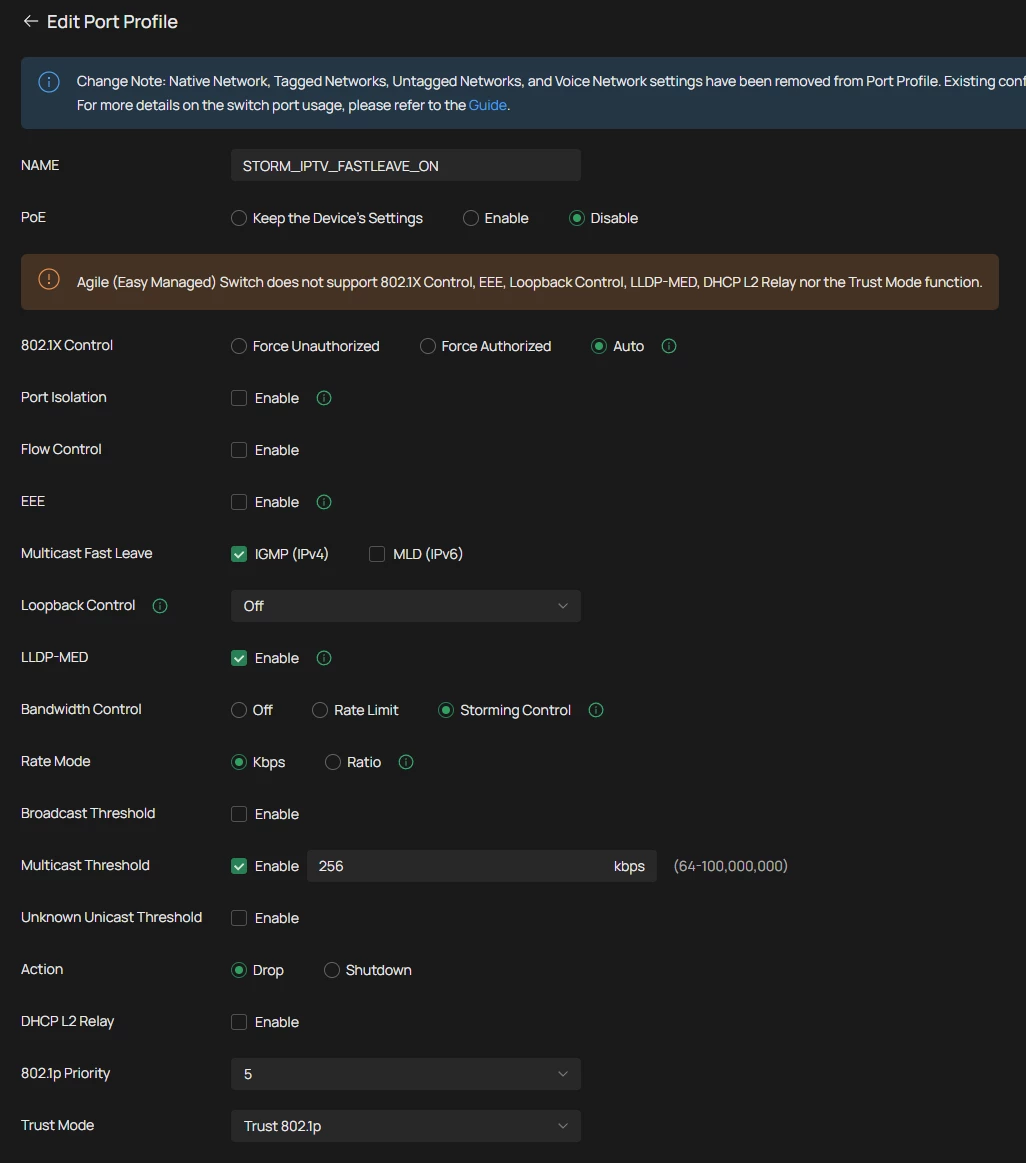This screenshot has width=1026, height=1163.
Task: Click the info icon beside Loopback Control label
Action: [x=160, y=606]
